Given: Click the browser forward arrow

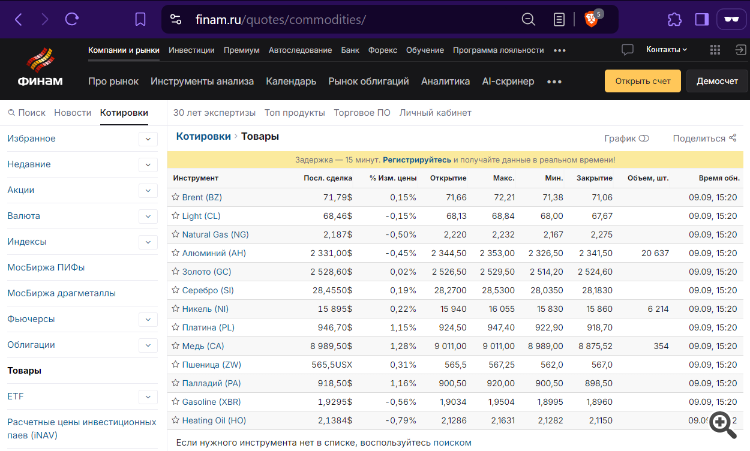Looking at the screenshot, I should coord(44,20).
